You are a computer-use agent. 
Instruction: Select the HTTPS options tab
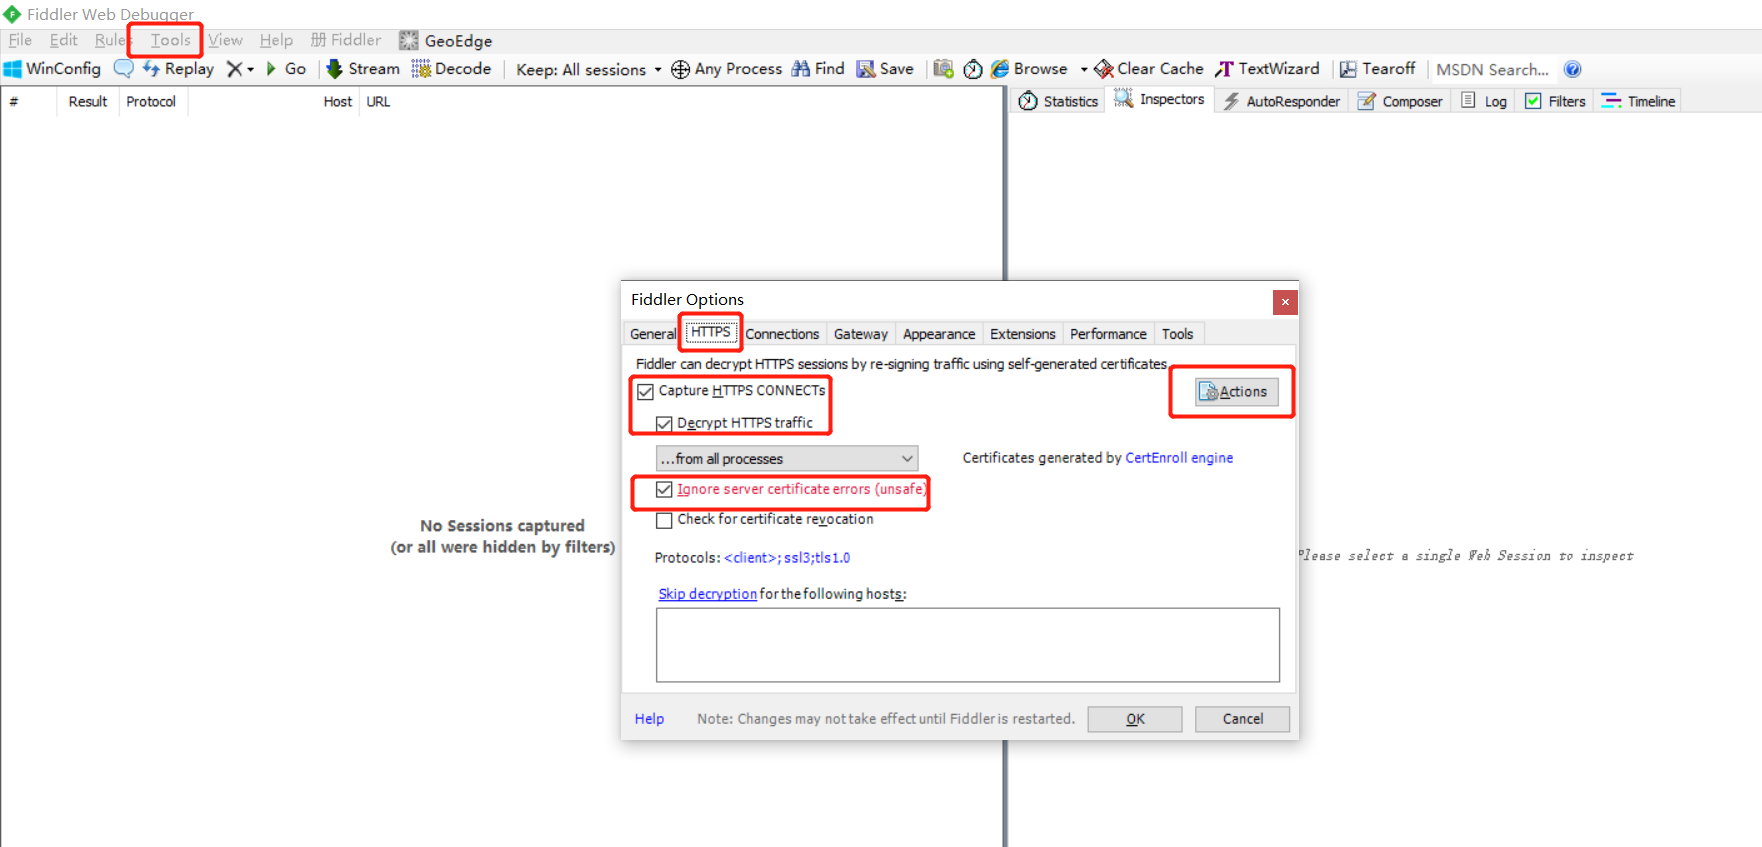(711, 332)
